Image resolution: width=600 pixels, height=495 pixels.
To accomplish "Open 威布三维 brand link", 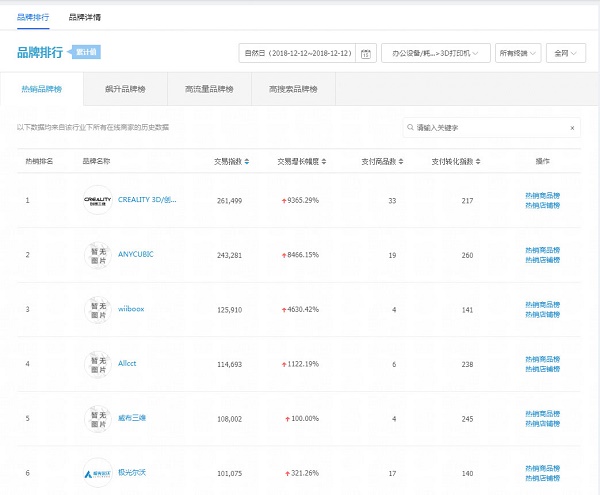I will tap(132, 418).
